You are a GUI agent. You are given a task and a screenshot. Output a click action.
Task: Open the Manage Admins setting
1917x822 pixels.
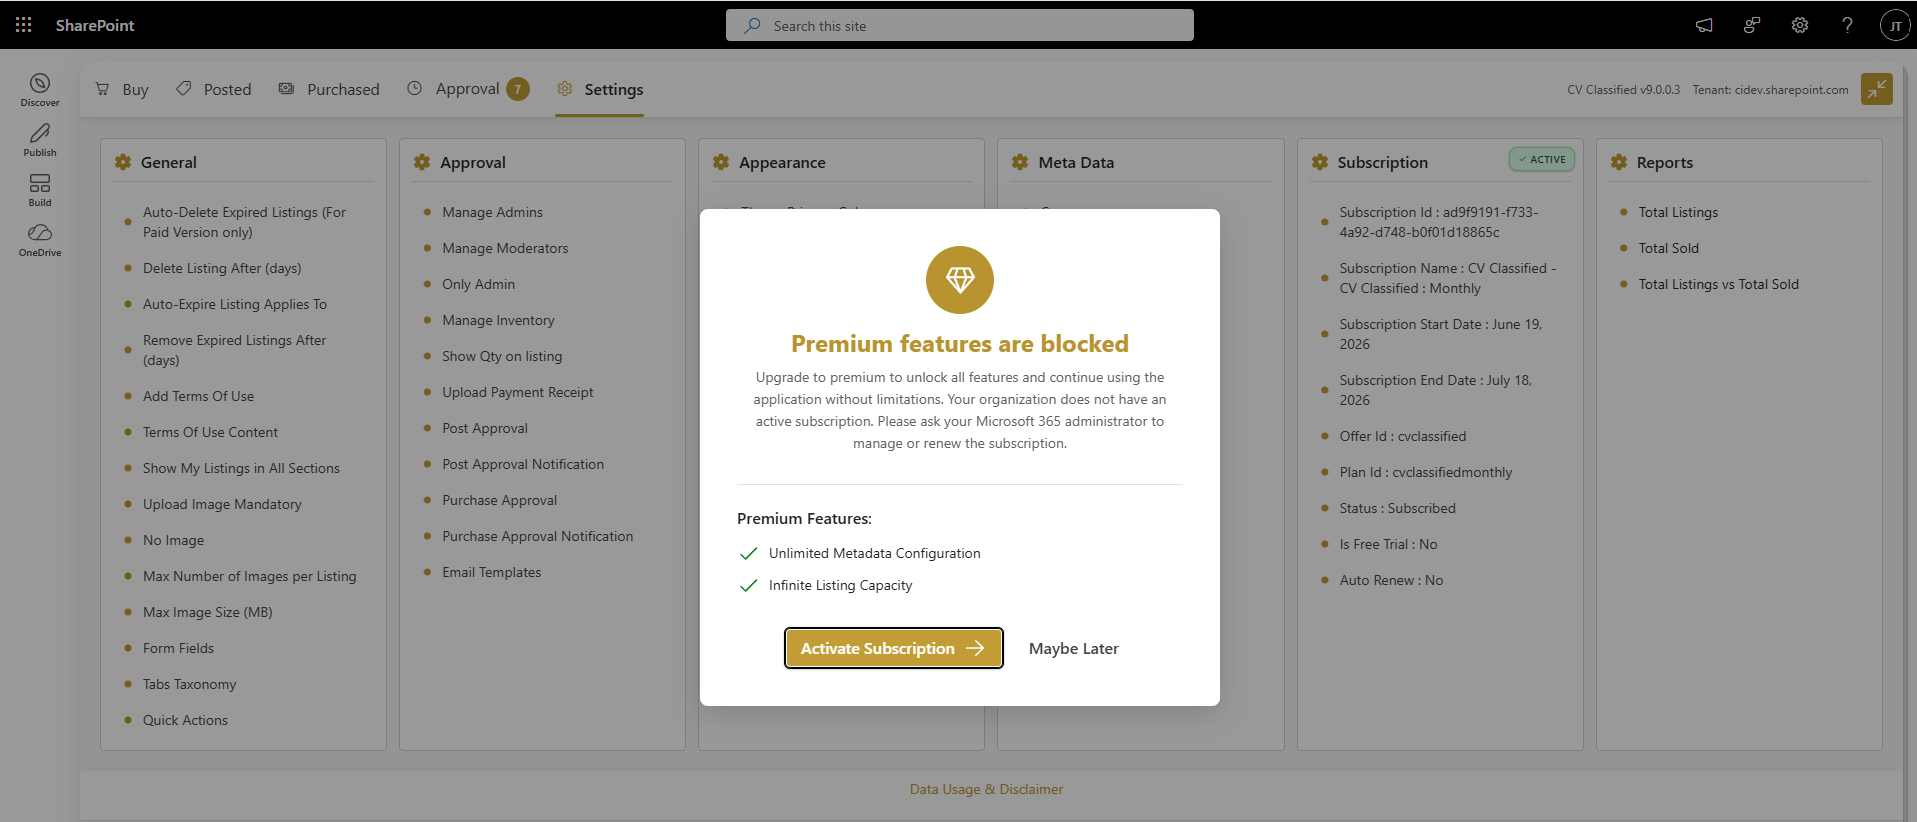coord(492,212)
